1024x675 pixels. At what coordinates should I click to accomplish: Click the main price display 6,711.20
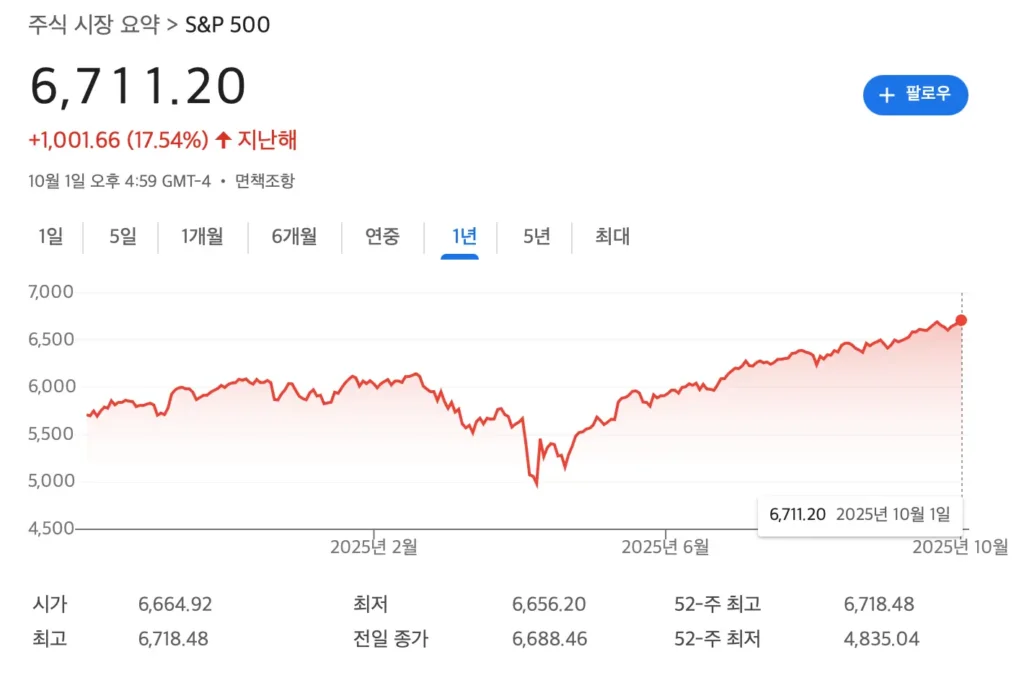[x=137, y=85]
